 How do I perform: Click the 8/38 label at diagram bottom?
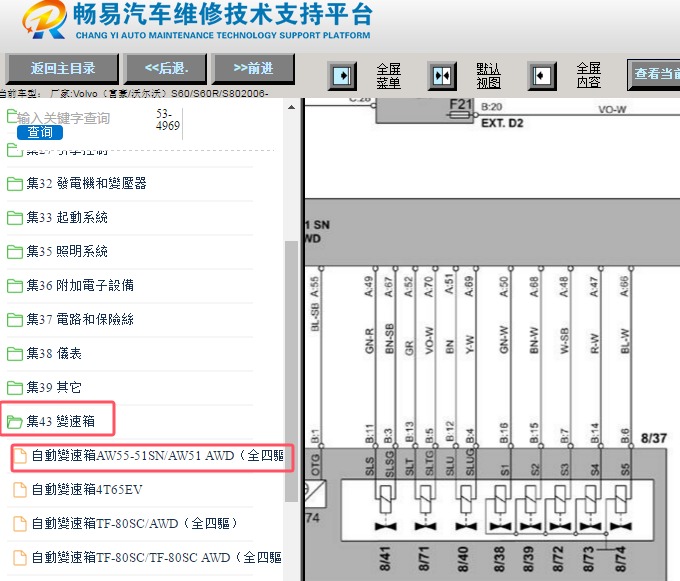tap(499, 559)
